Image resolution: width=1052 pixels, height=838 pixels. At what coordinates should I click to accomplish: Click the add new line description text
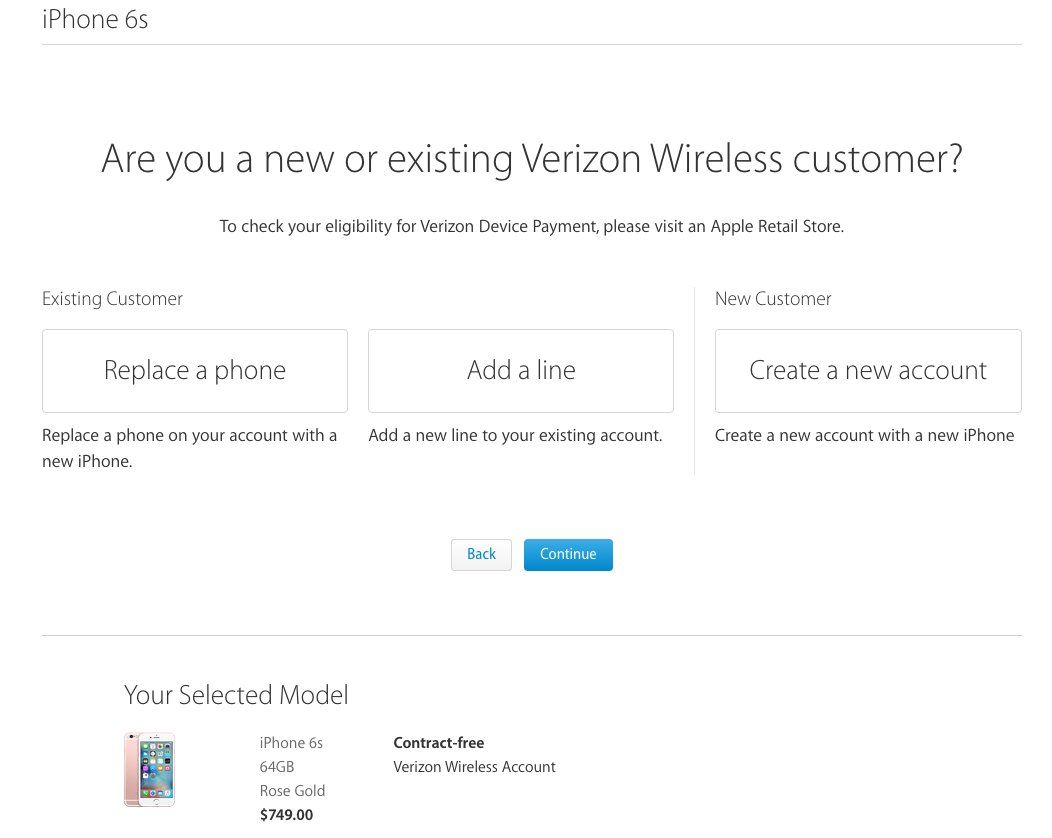point(515,435)
